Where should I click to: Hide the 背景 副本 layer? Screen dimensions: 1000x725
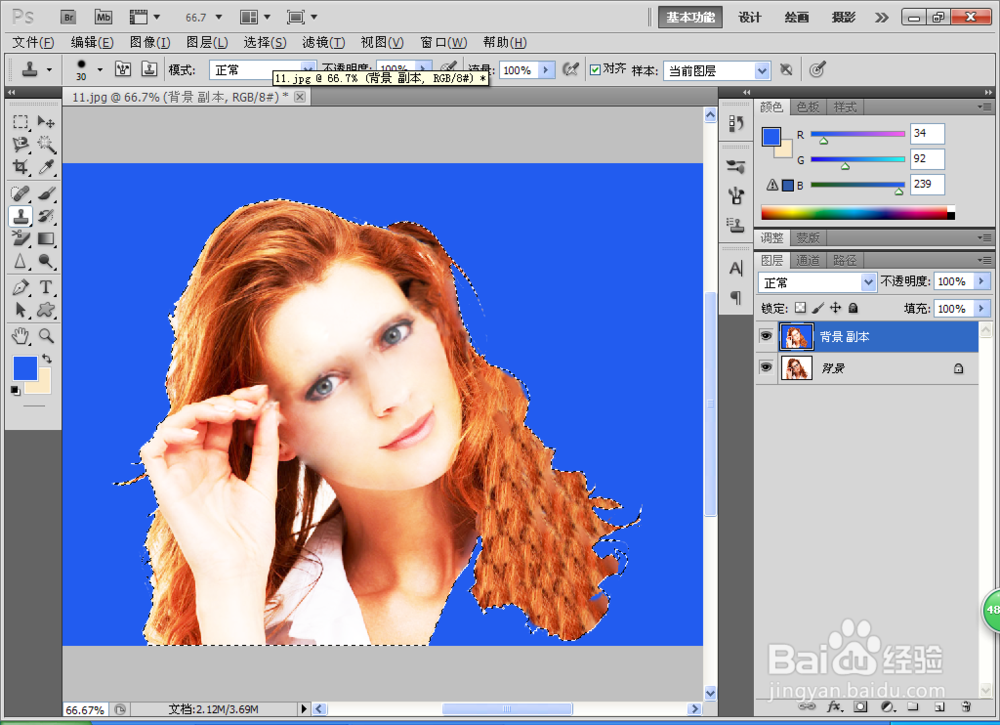point(766,336)
